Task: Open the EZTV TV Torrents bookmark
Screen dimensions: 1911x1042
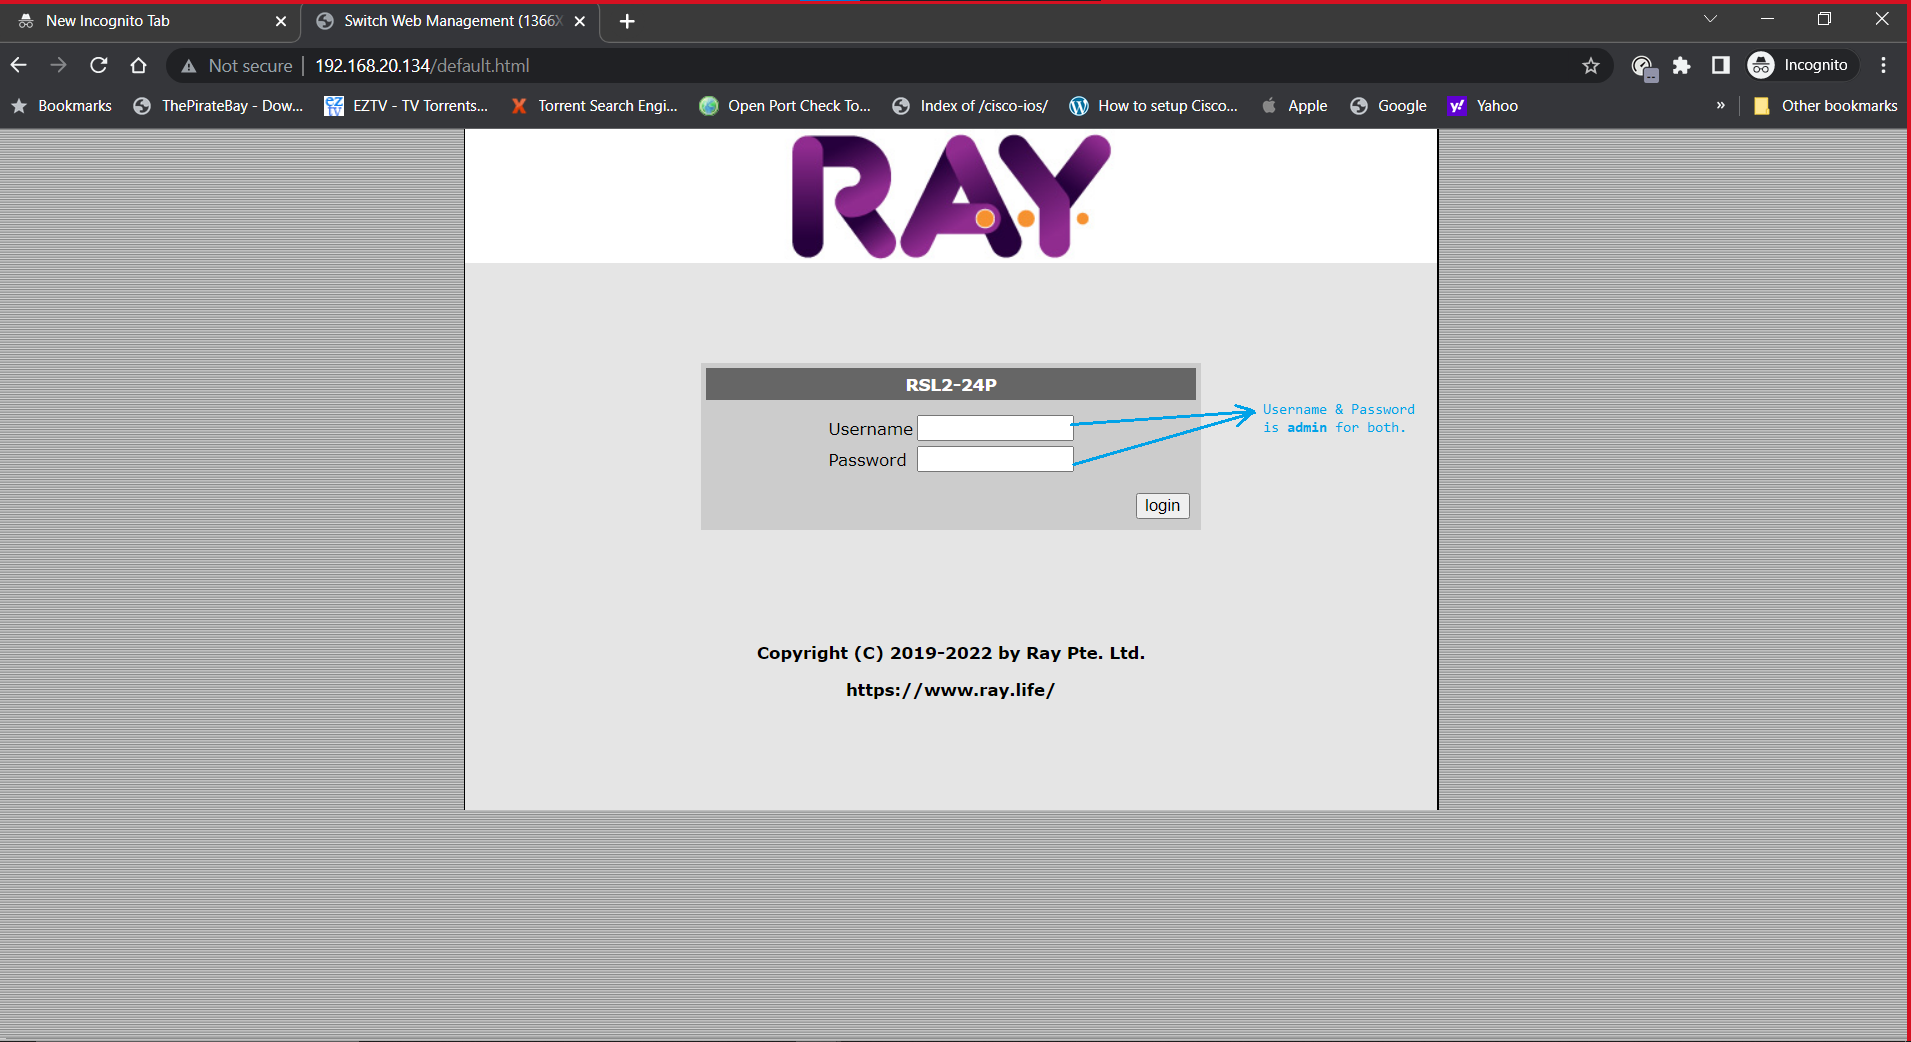Action: pos(407,105)
